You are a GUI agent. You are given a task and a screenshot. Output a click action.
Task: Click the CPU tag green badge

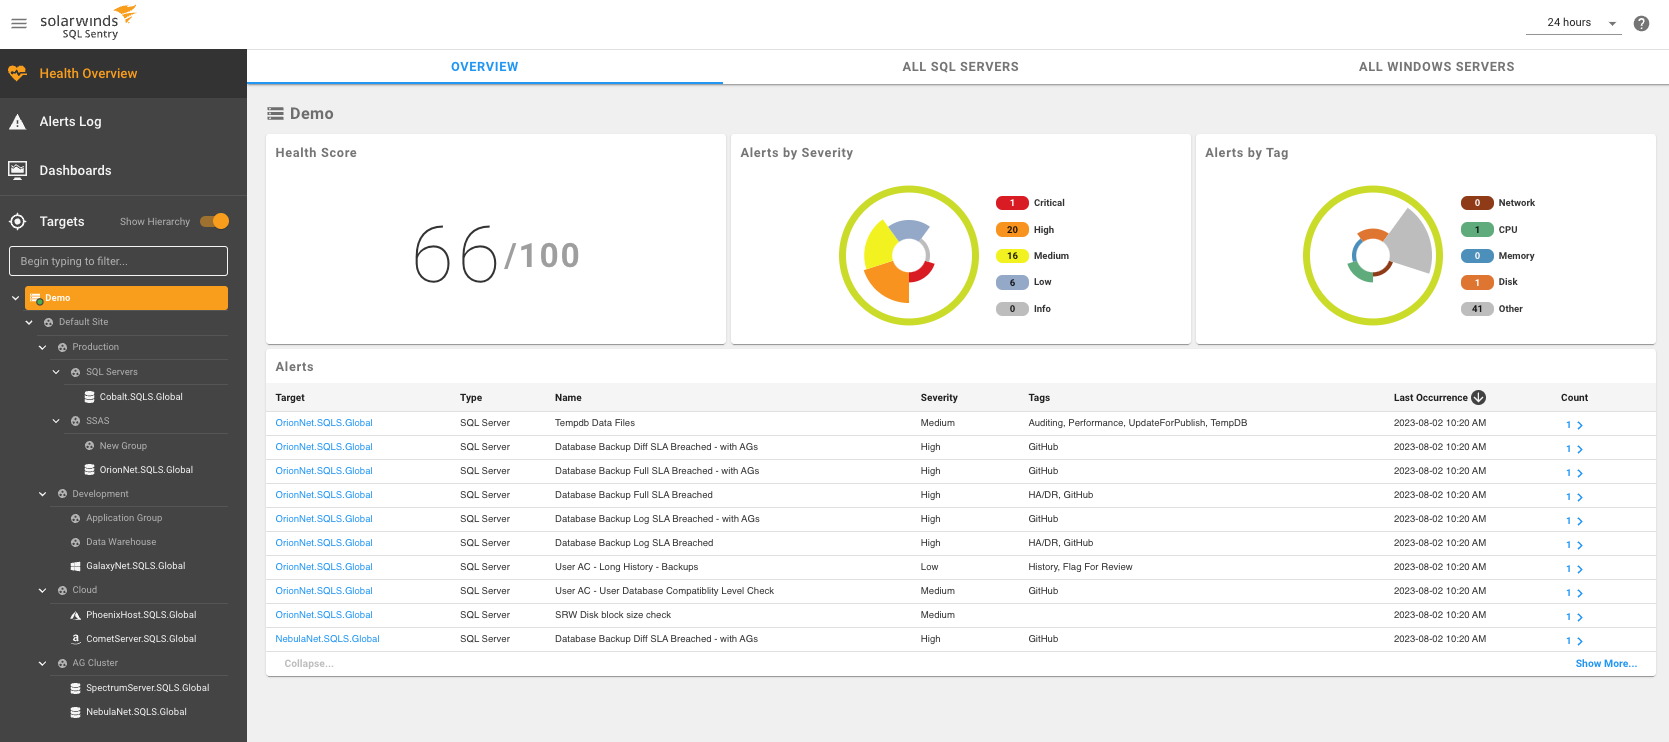(1477, 230)
